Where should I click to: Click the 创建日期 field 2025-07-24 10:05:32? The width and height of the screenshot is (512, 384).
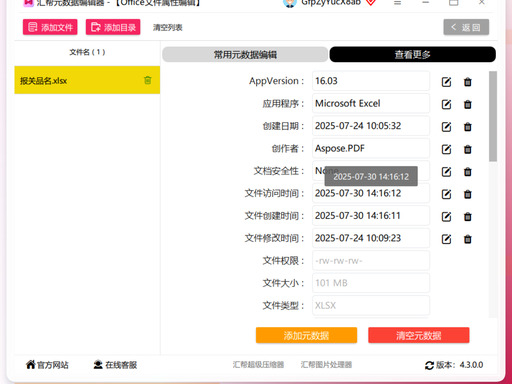[371, 126]
